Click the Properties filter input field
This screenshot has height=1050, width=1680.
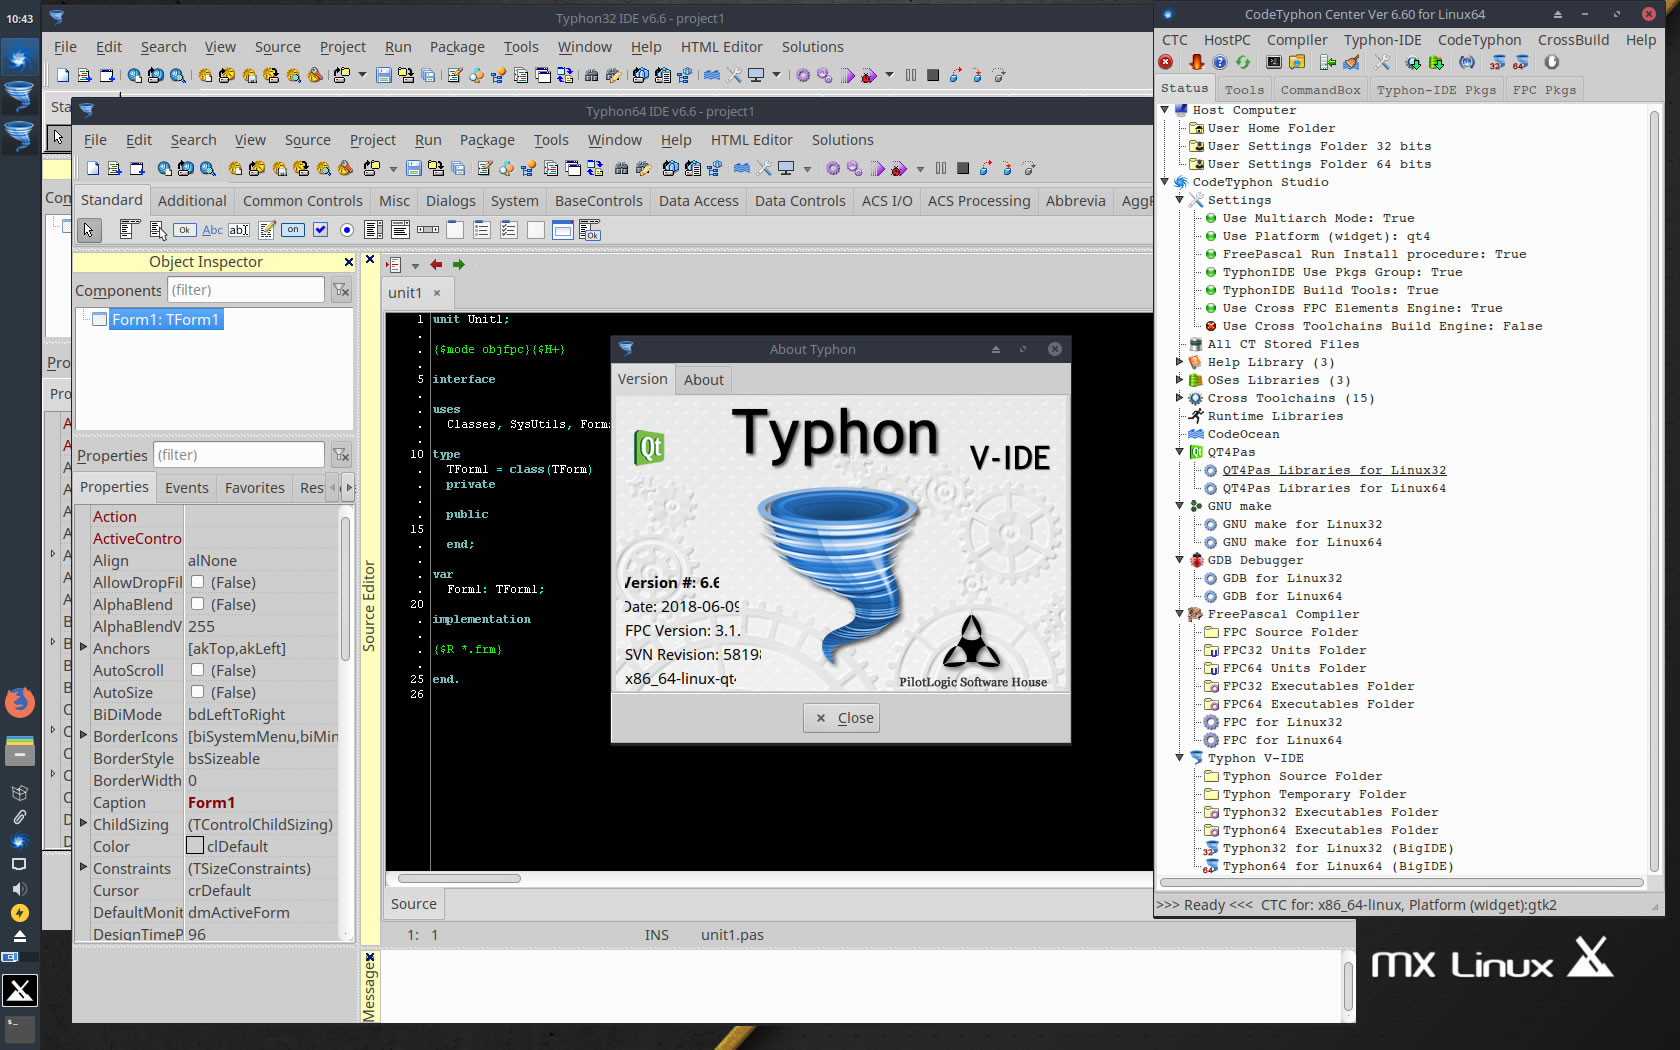pyautogui.click(x=238, y=455)
